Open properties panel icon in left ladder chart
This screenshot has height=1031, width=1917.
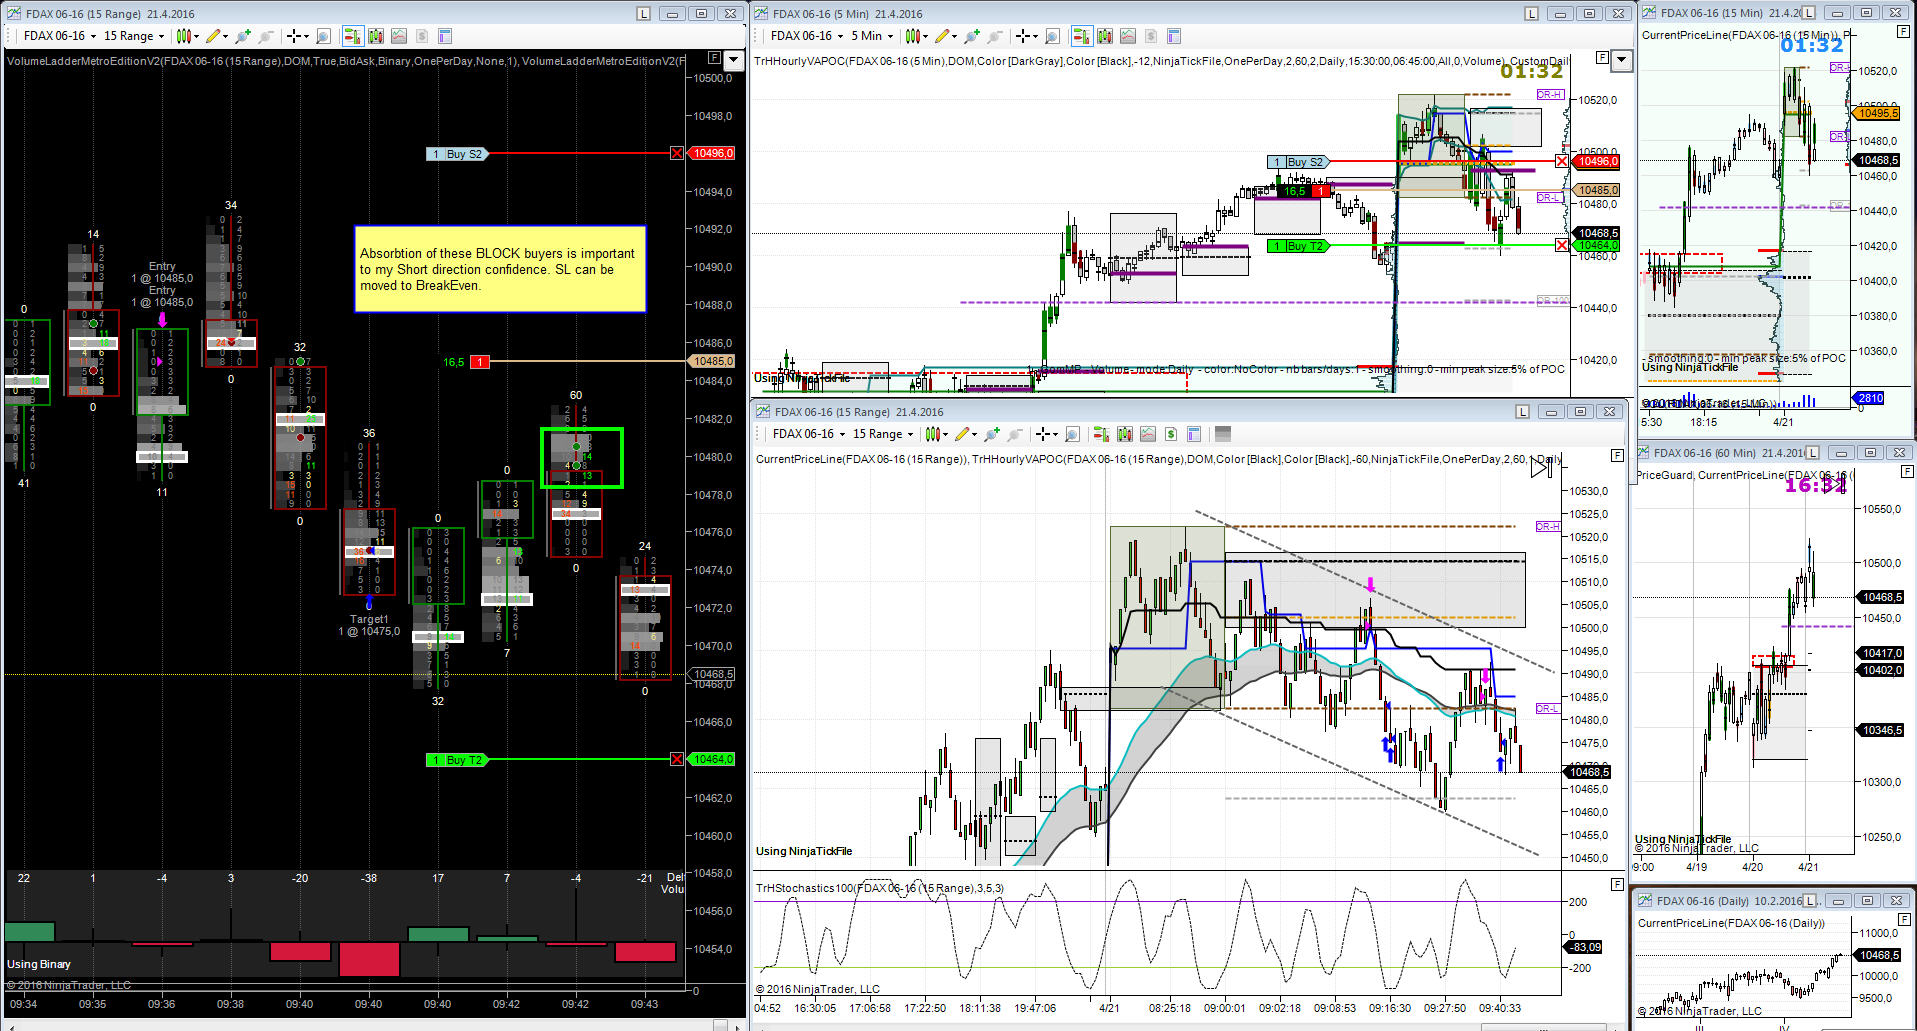coord(445,36)
